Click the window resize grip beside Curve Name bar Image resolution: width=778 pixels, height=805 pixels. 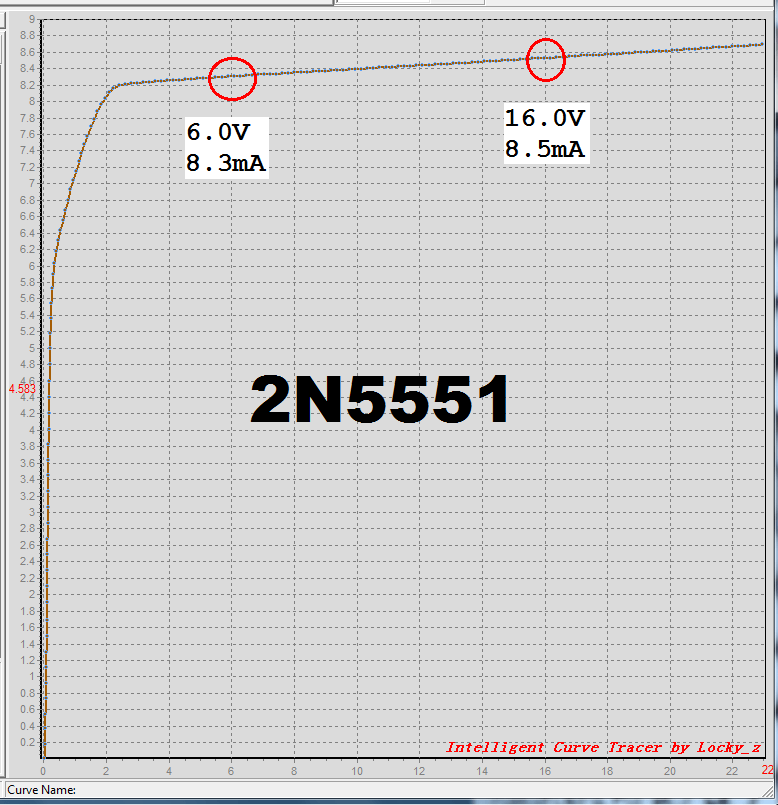click(768, 791)
